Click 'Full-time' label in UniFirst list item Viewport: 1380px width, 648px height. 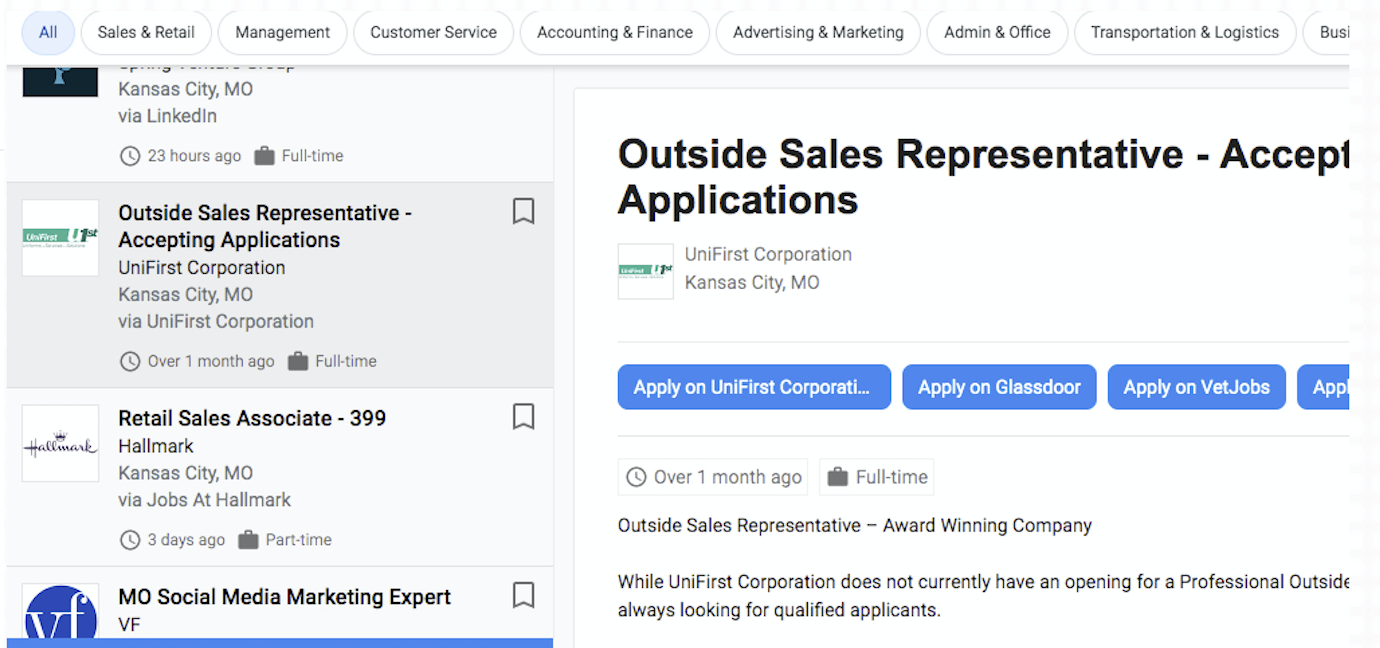346,361
